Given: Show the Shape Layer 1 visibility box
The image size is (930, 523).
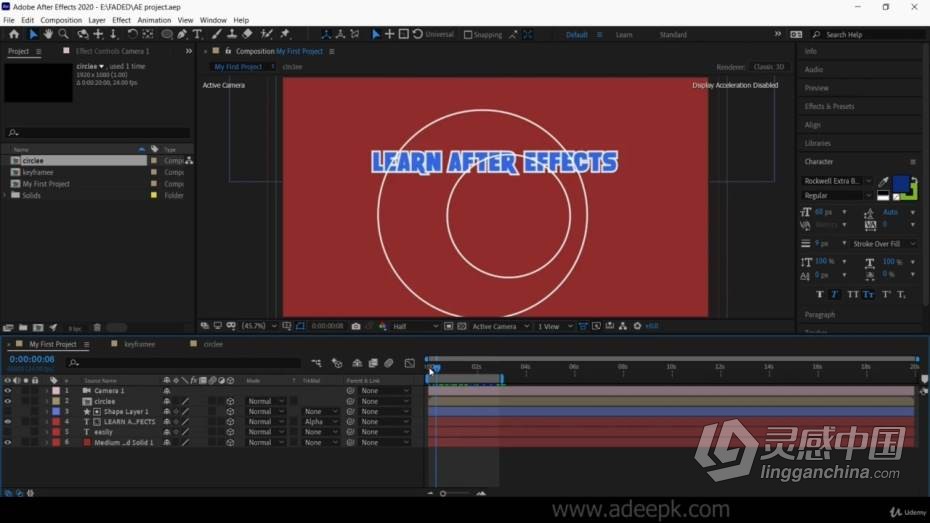Looking at the screenshot, I should pyautogui.click(x=7, y=412).
